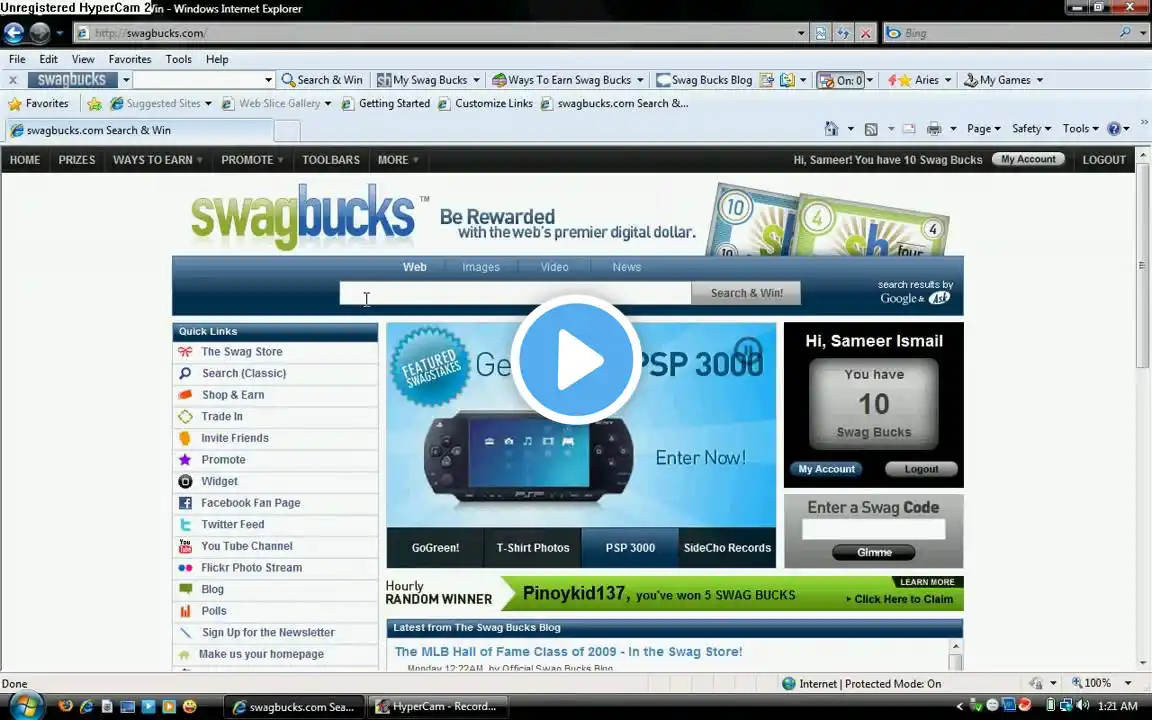
Task: Open Firefox from the quick launch bar
Action: (x=65, y=706)
